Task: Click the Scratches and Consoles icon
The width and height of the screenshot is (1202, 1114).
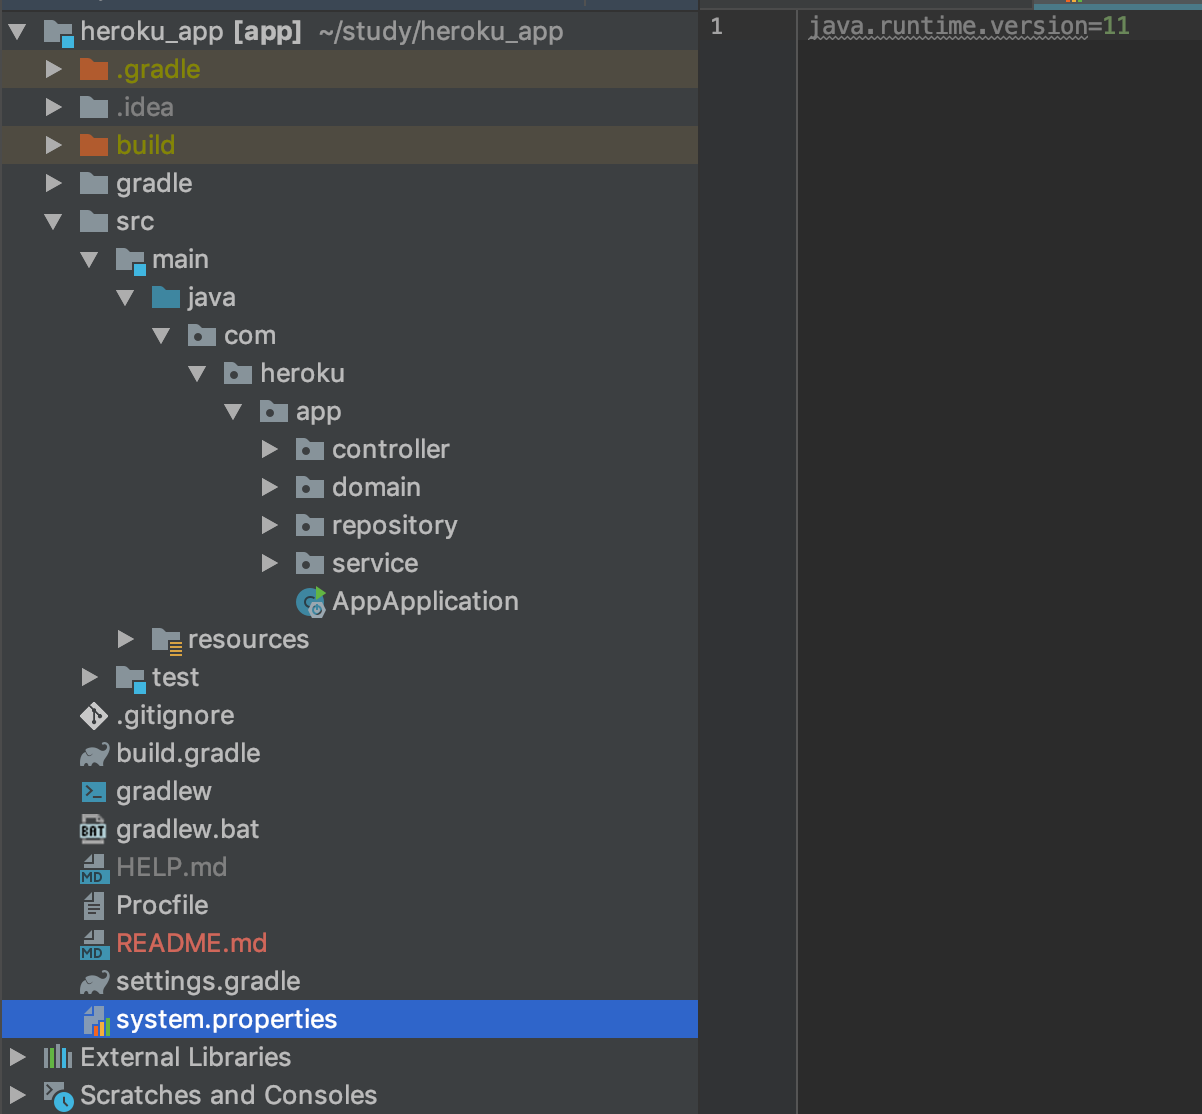Action: tap(58, 1097)
